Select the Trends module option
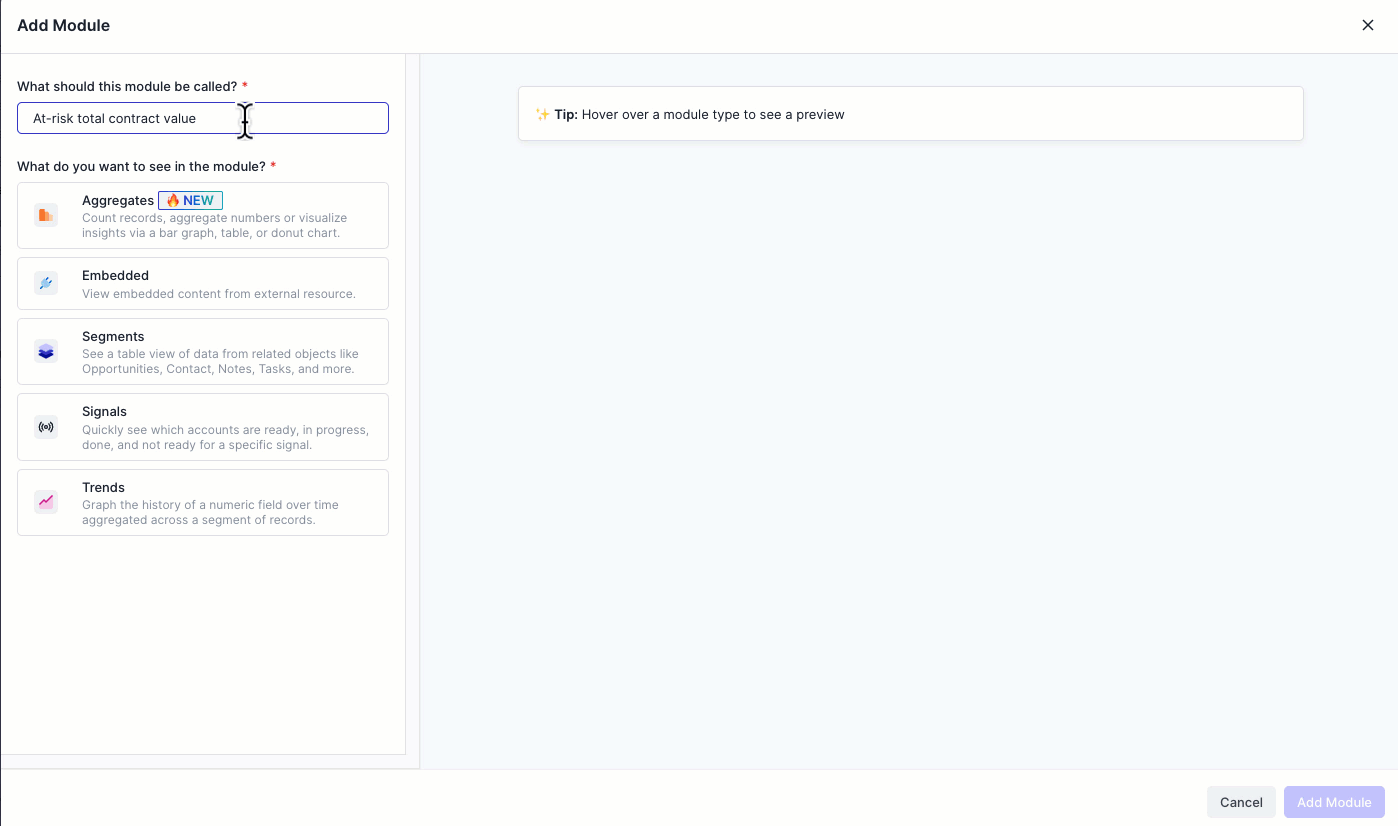Viewport: 1398px width, 826px height. pyautogui.click(x=202, y=502)
